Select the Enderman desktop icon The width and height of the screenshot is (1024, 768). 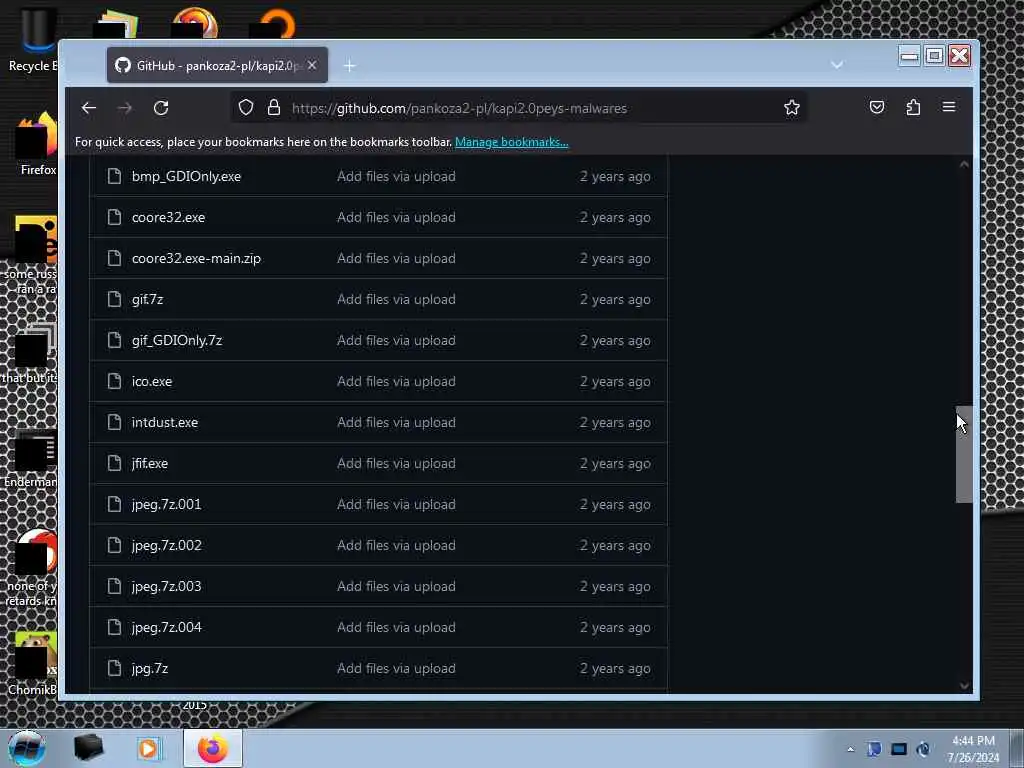tap(29, 458)
